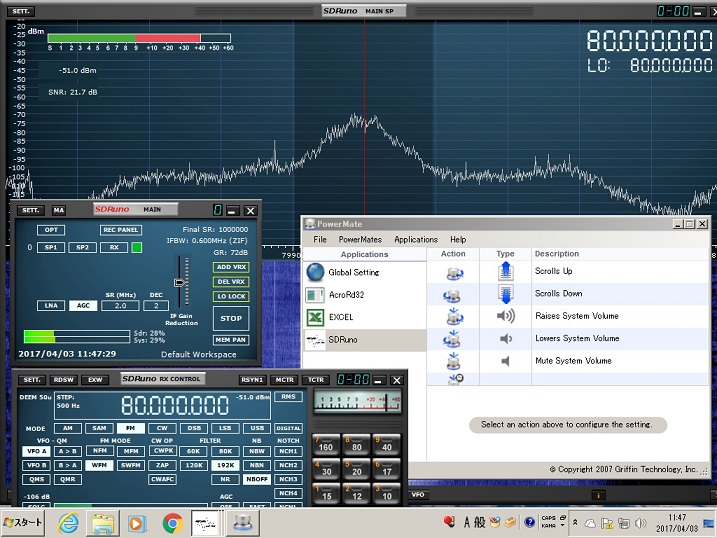The width and height of the screenshot is (717, 538).
Task: Select the AcroRd32 application icon
Action: (x=315, y=295)
